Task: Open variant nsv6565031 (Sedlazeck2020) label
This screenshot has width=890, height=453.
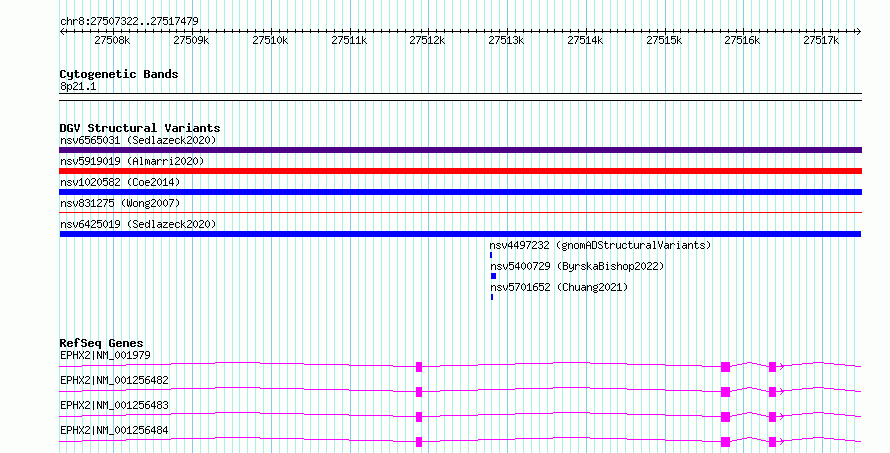Action: [138, 140]
